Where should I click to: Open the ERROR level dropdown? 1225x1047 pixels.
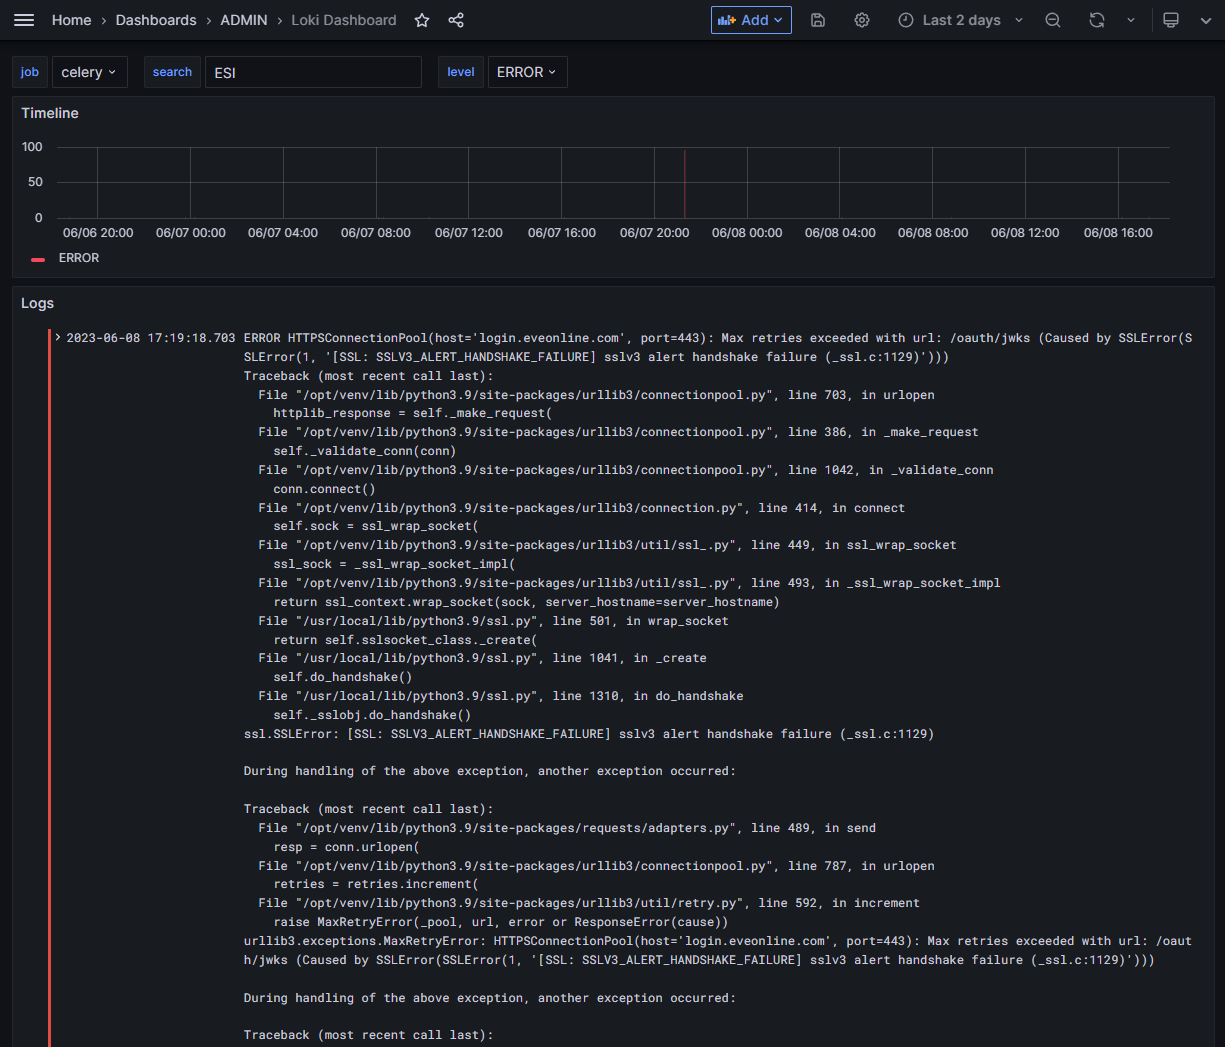click(527, 71)
